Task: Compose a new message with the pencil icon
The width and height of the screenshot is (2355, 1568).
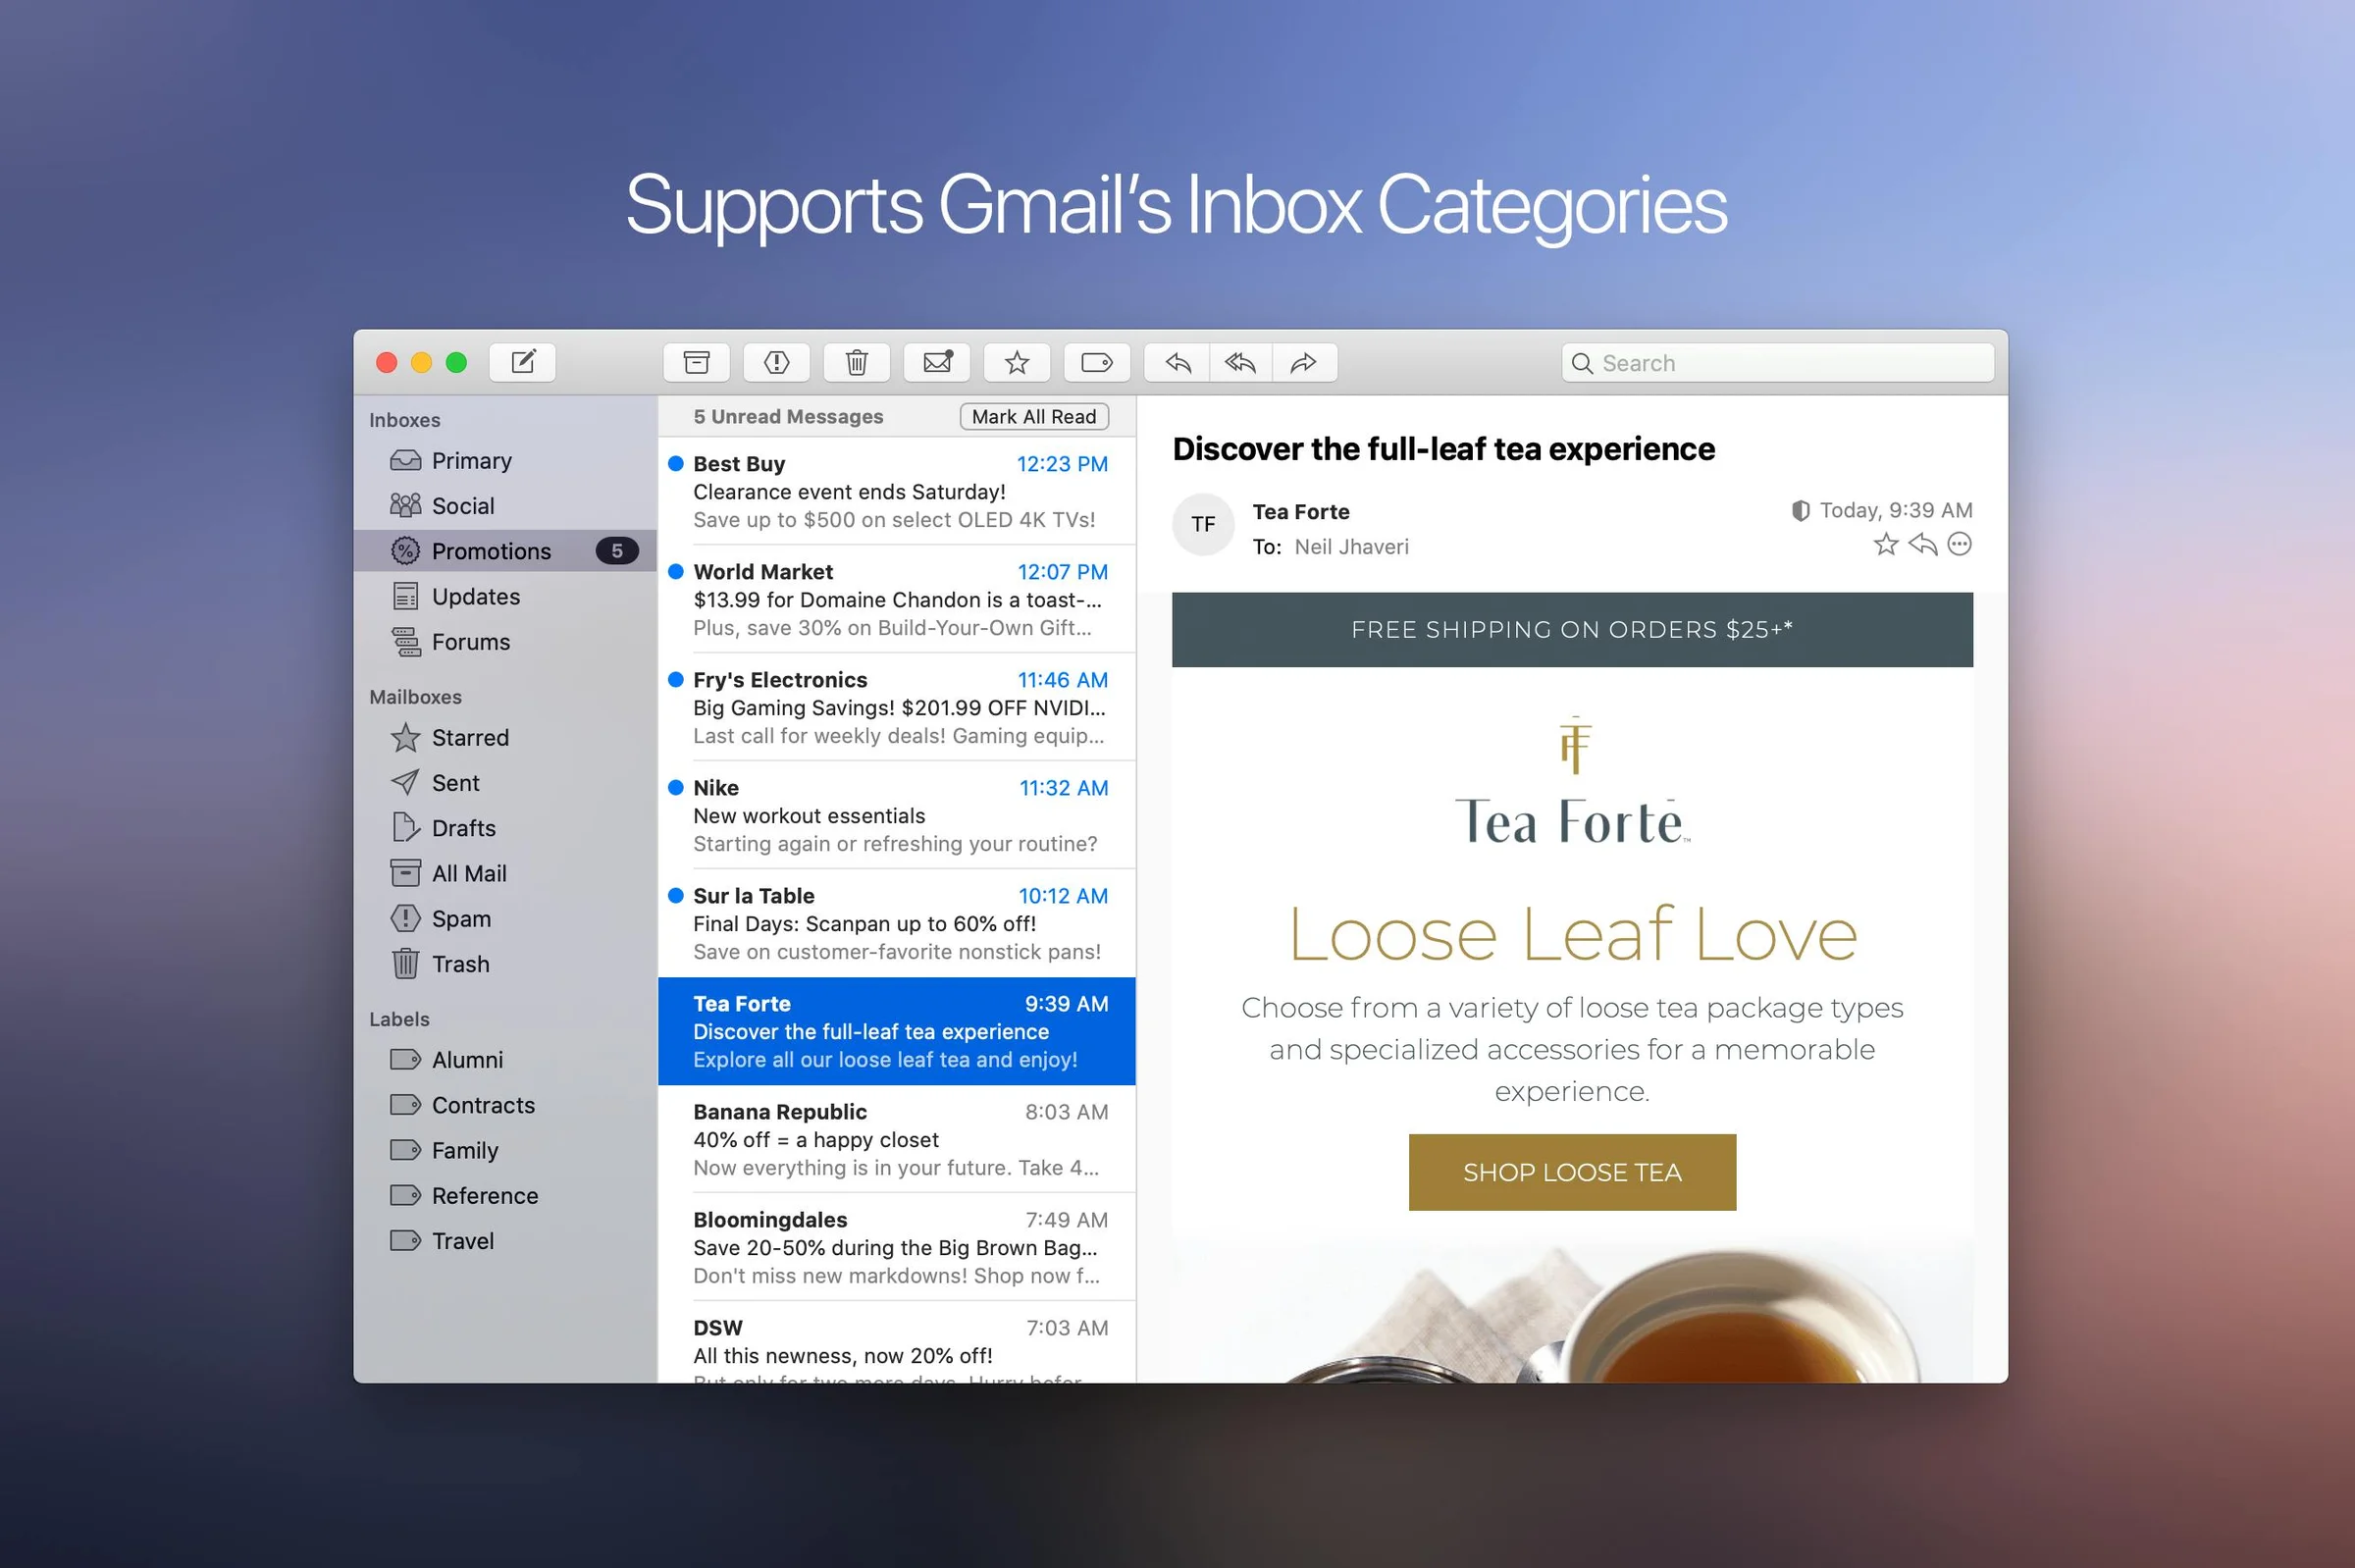Action: tap(522, 362)
